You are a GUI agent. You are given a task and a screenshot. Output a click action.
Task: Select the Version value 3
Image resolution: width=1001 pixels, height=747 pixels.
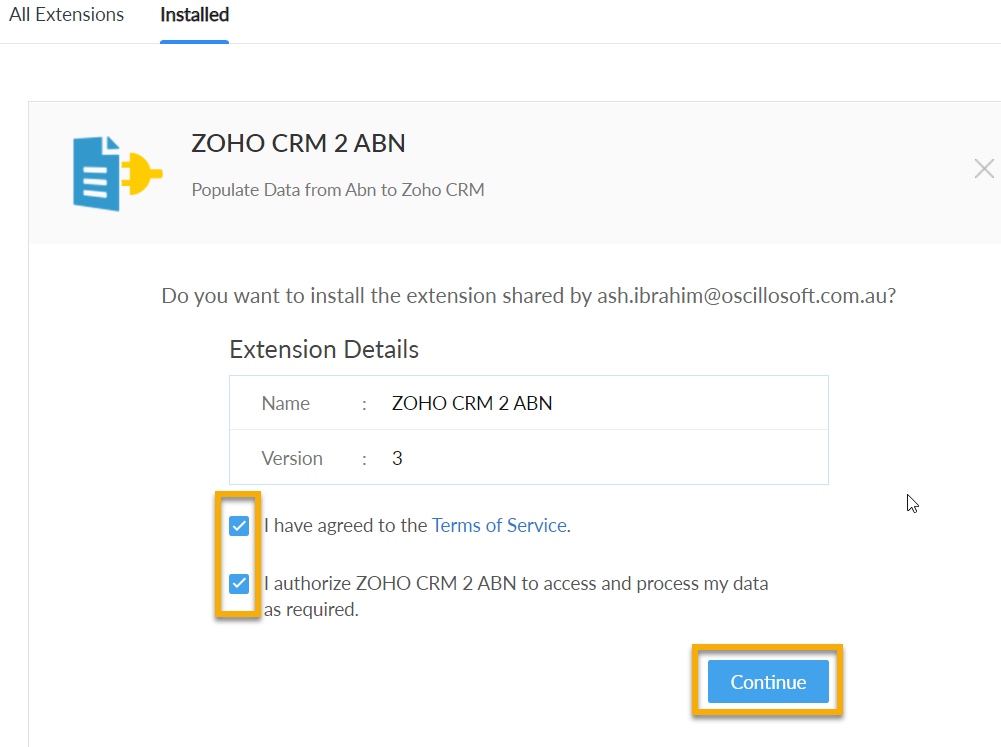[397, 458]
